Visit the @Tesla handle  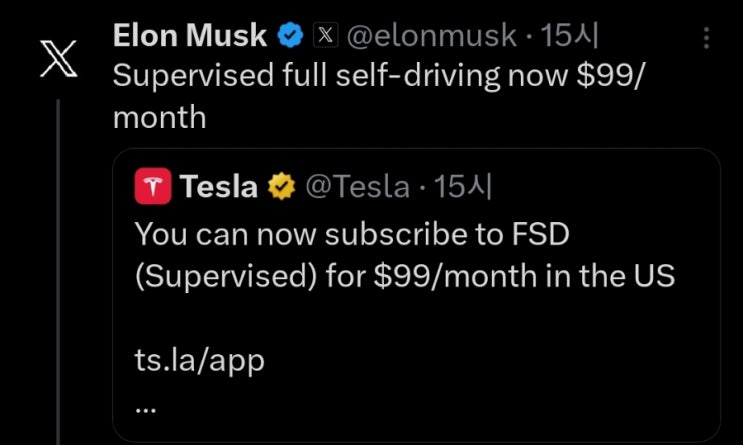[x=357, y=186]
